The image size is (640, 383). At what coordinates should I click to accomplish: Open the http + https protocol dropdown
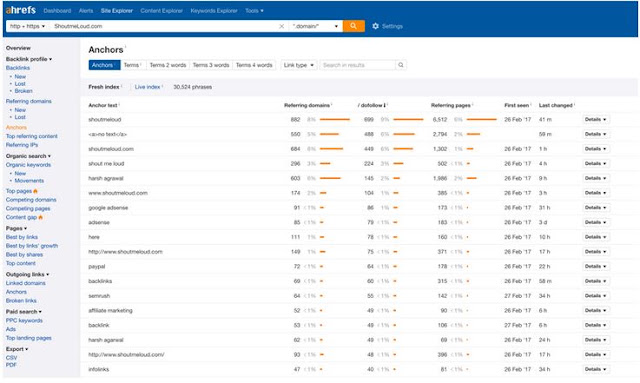[x=27, y=26]
